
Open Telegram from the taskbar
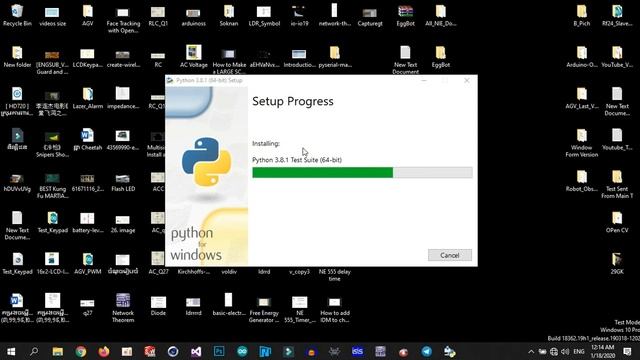point(427,351)
